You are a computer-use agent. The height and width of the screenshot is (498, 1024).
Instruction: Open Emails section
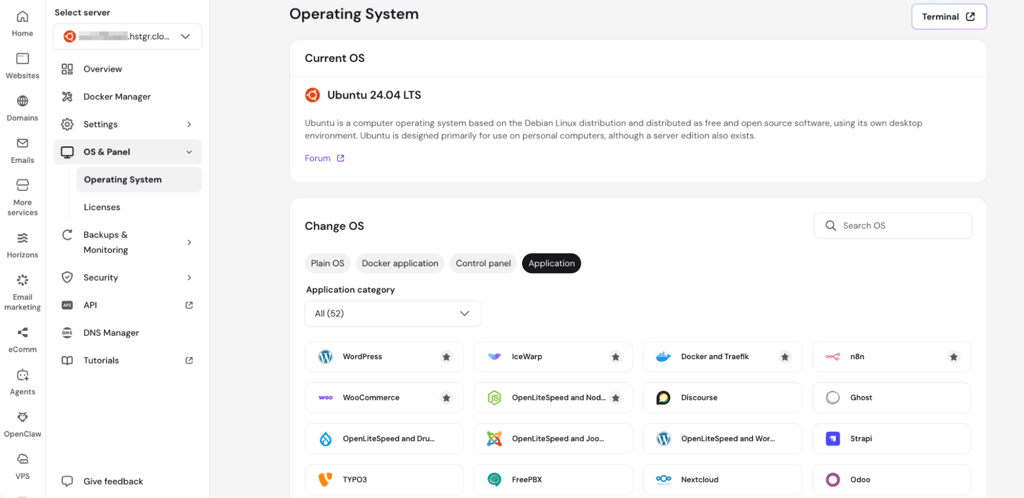click(x=22, y=151)
